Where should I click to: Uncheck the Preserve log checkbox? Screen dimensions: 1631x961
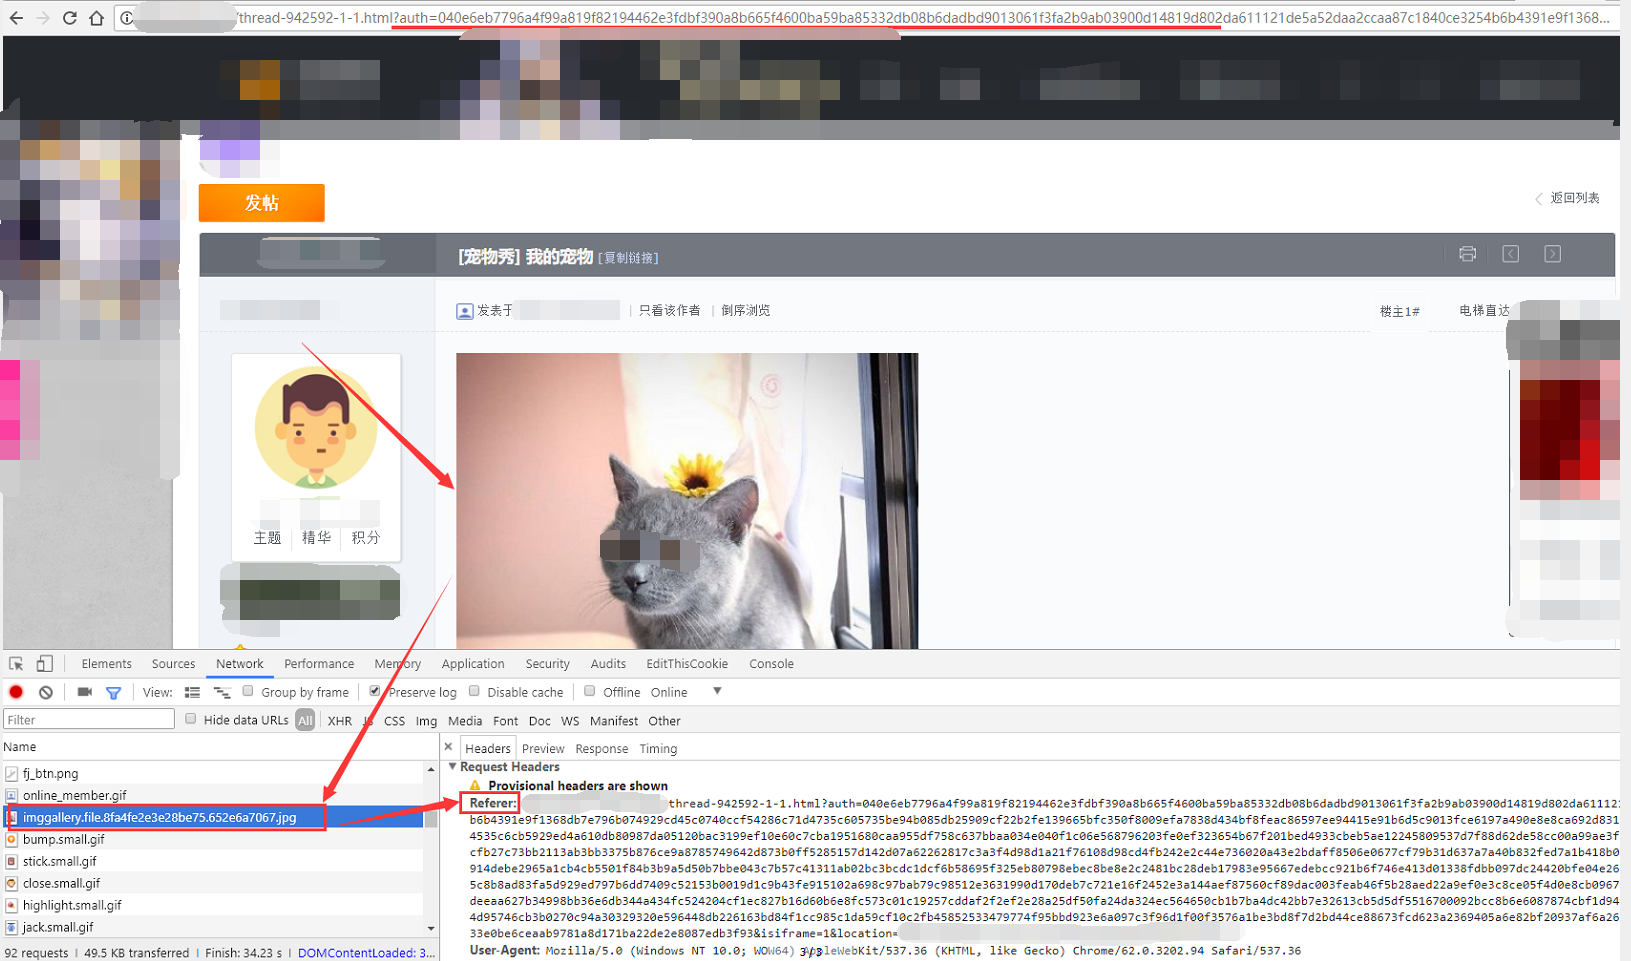pos(375,691)
